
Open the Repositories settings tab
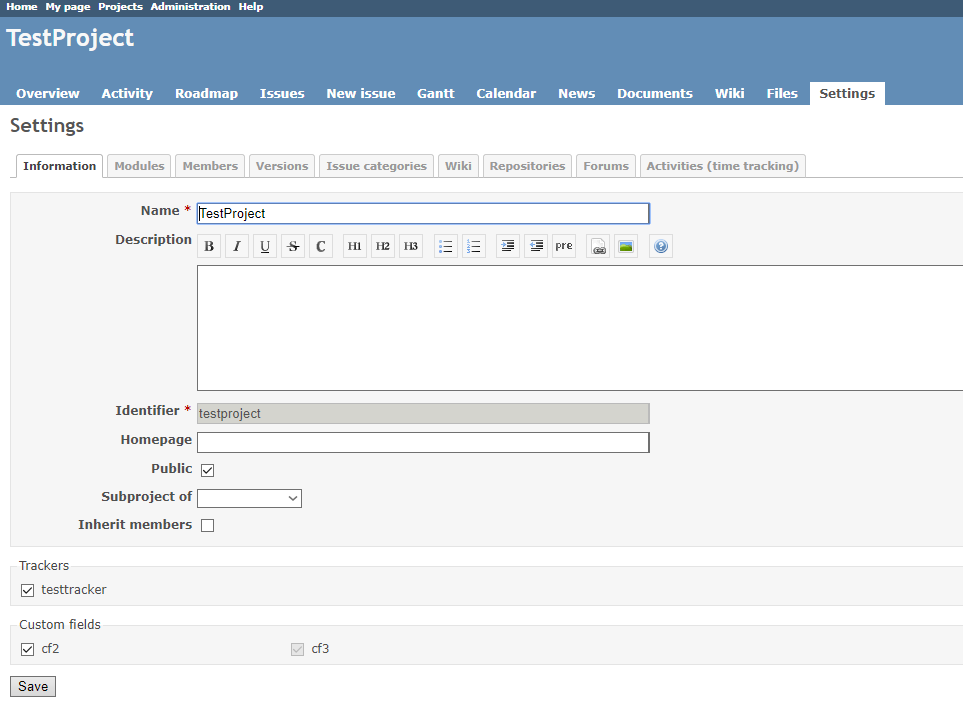[x=527, y=165]
